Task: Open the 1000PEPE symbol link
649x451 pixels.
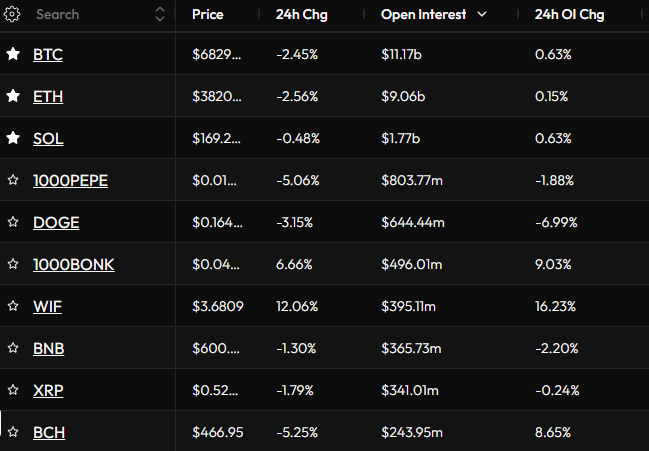Action: click(x=70, y=181)
